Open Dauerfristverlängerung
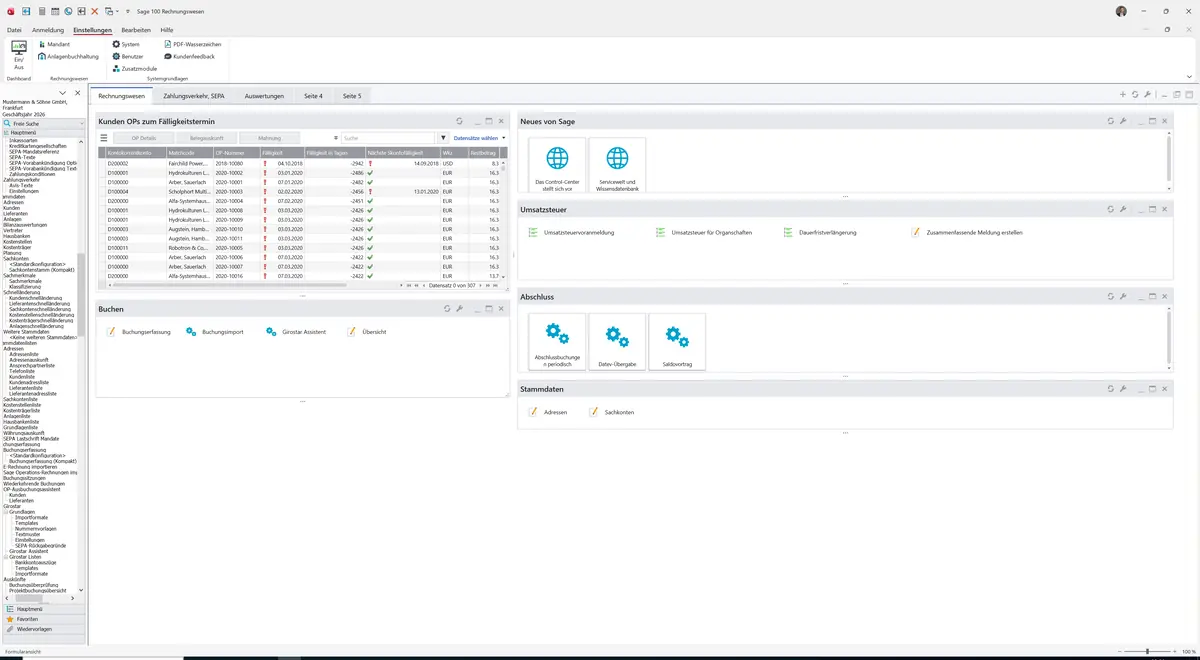The image size is (1200, 660). pyautogui.click(x=820, y=232)
